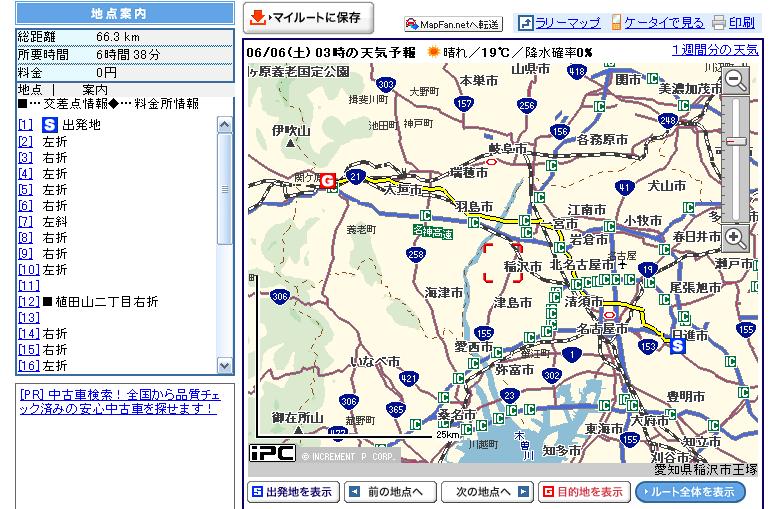The height and width of the screenshot is (509, 782).
Task: Click route 256 shield on map
Action: [x=527, y=105]
